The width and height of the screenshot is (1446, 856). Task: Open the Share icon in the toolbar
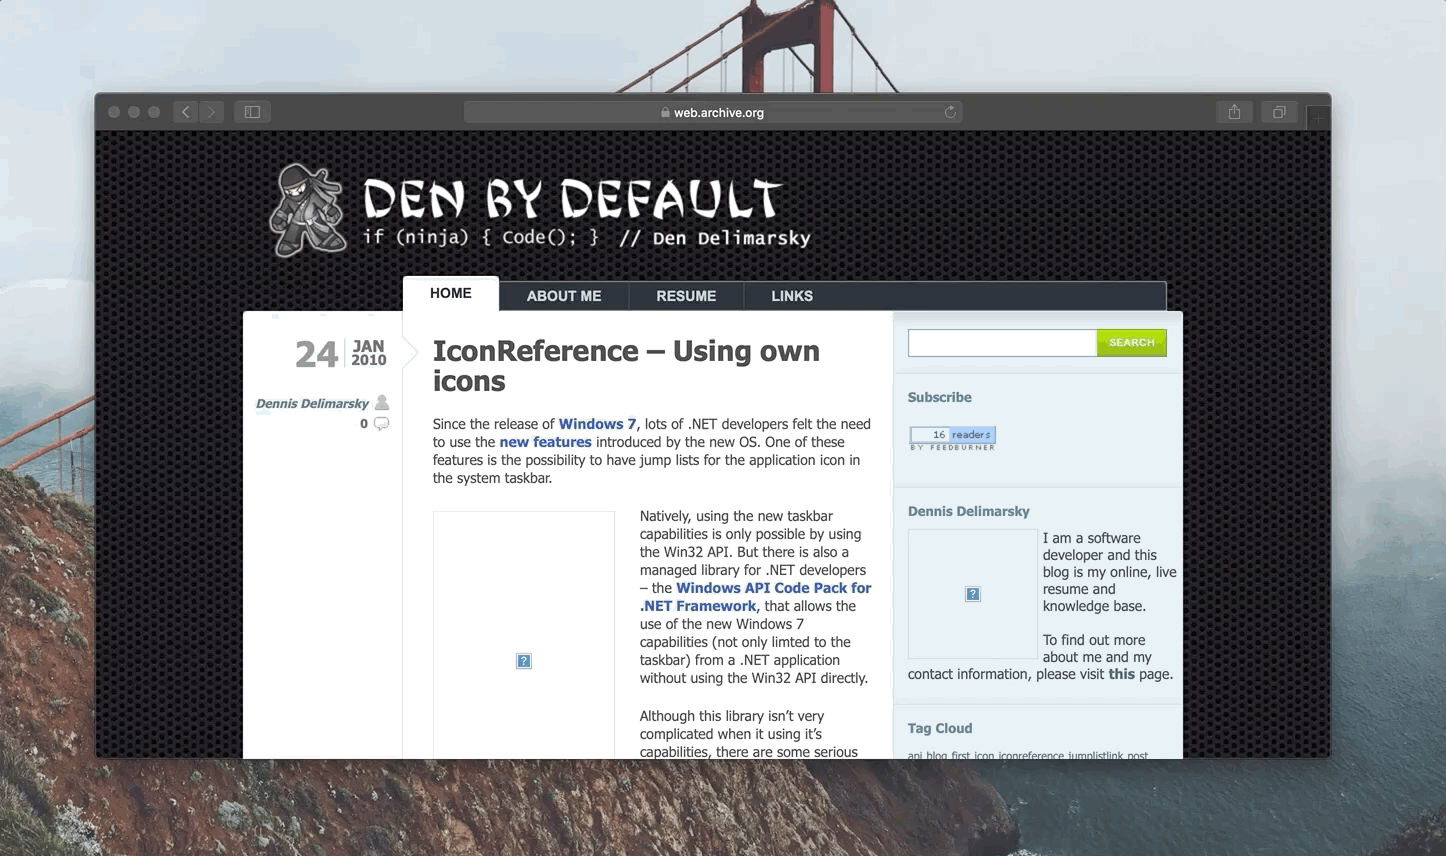[x=1234, y=112]
